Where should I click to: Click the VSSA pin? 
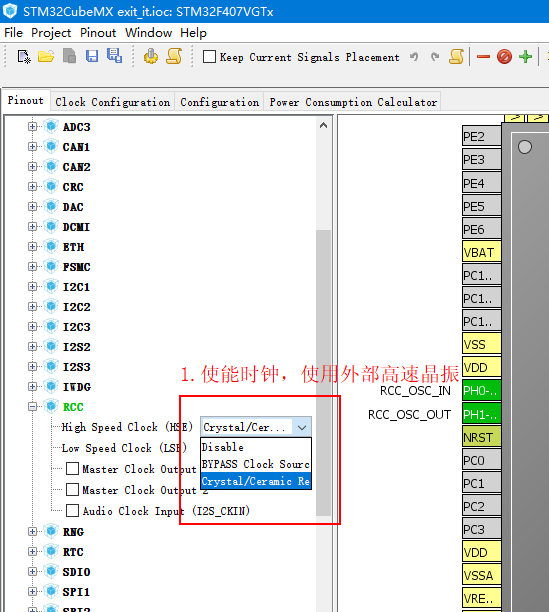481,575
